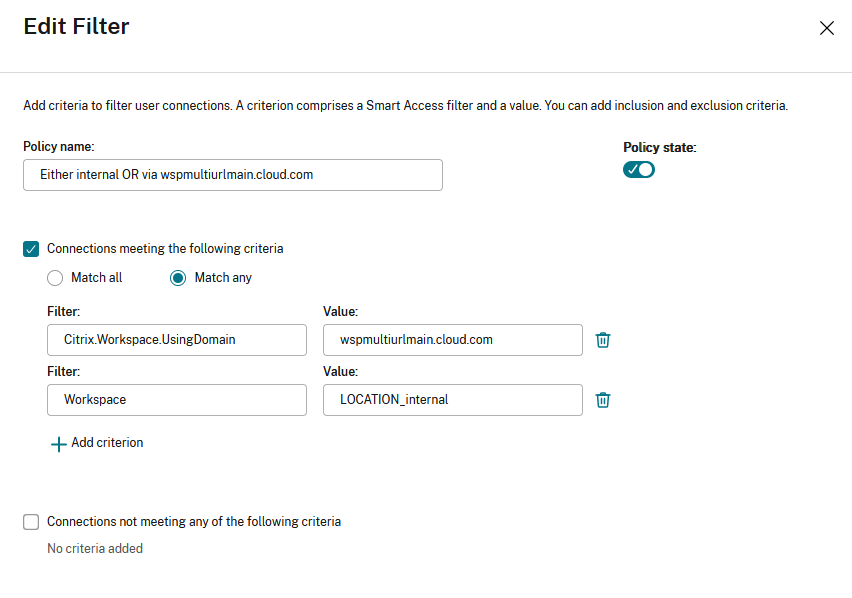Click the Connections not meeting criteria label

click(x=194, y=522)
